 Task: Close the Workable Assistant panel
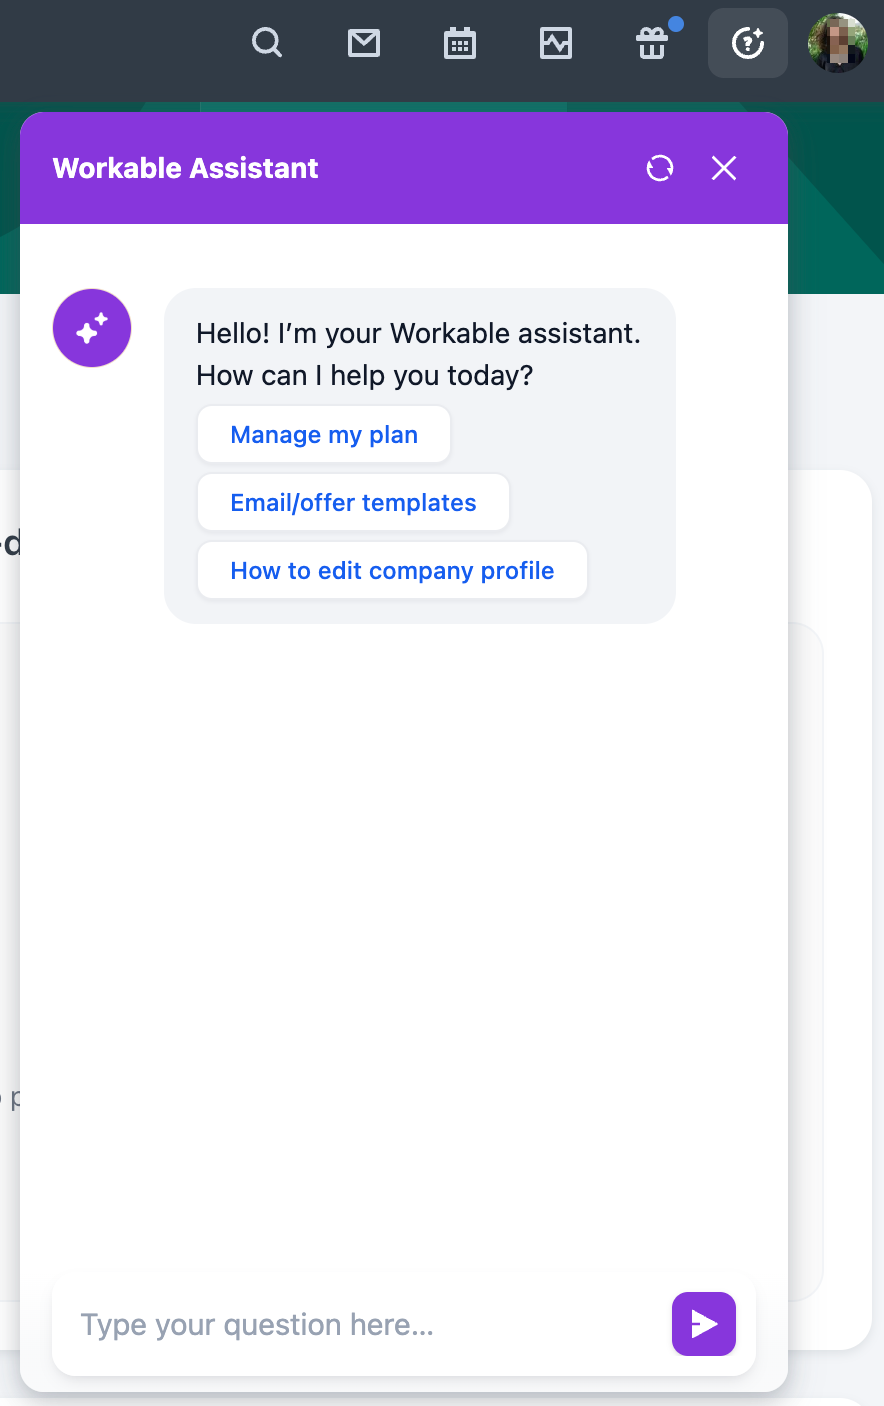[x=724, y=168]
